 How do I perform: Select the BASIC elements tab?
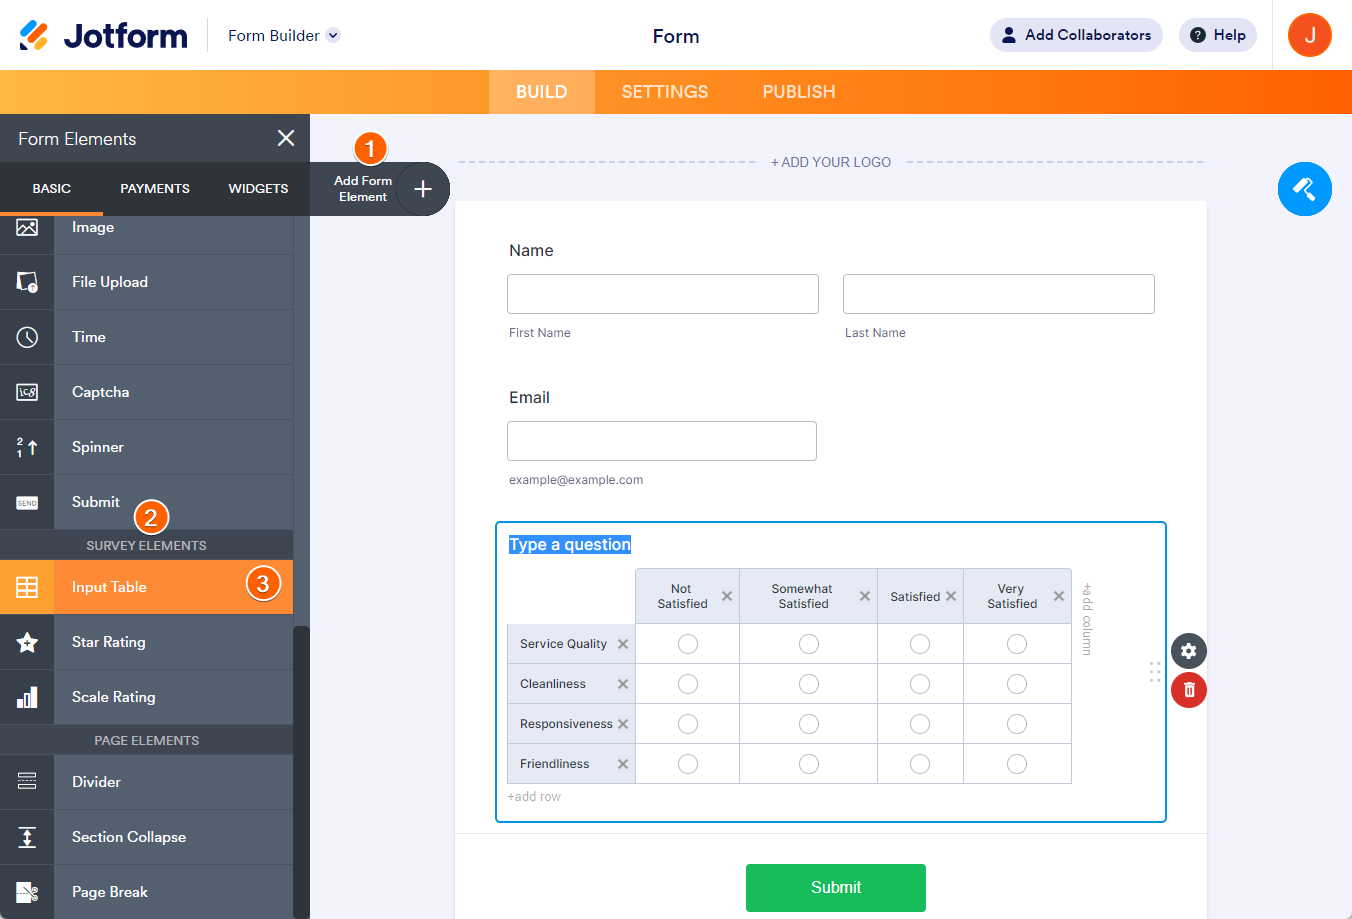click(x=52, y=188)
